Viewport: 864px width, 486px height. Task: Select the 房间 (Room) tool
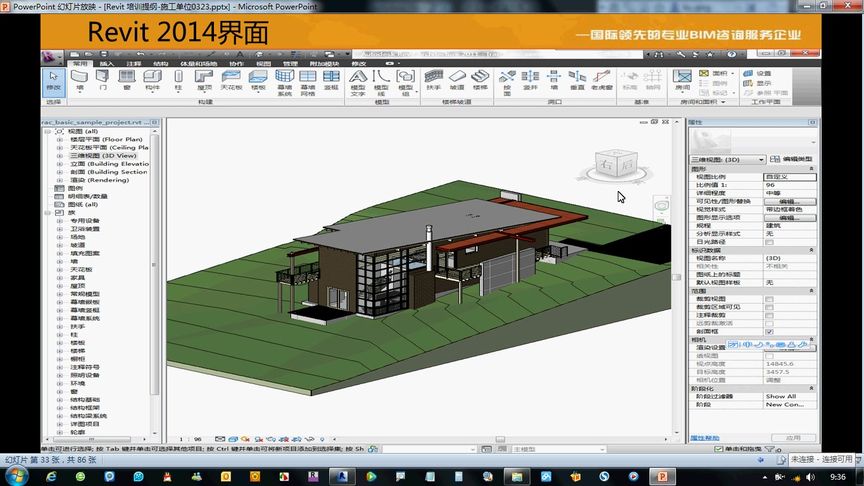[x=682, y=80]
